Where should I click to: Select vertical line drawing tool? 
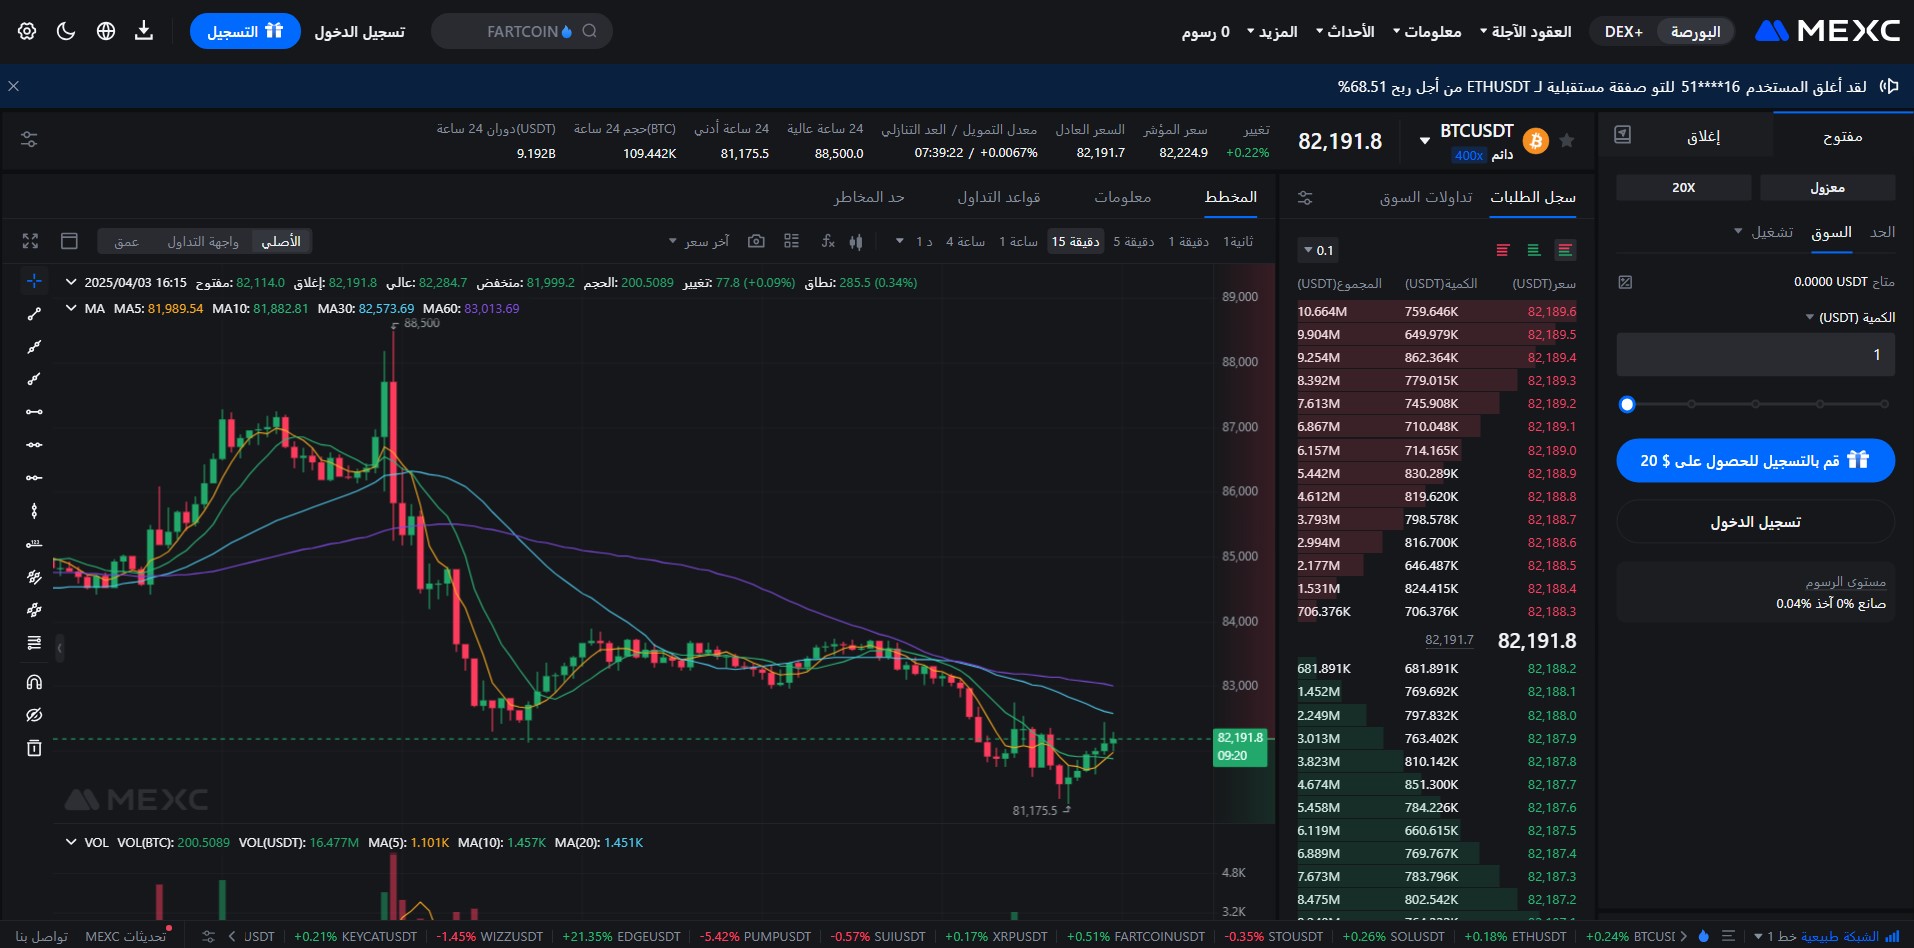tap(34, 511)
